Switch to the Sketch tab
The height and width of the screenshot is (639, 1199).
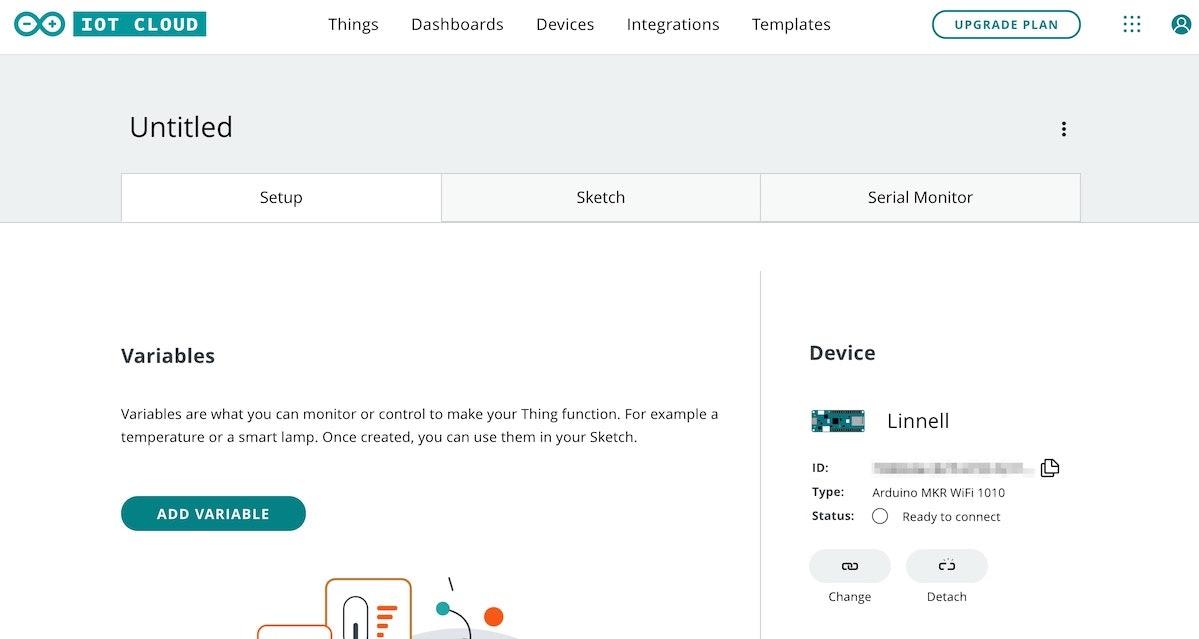coord(601,197)
